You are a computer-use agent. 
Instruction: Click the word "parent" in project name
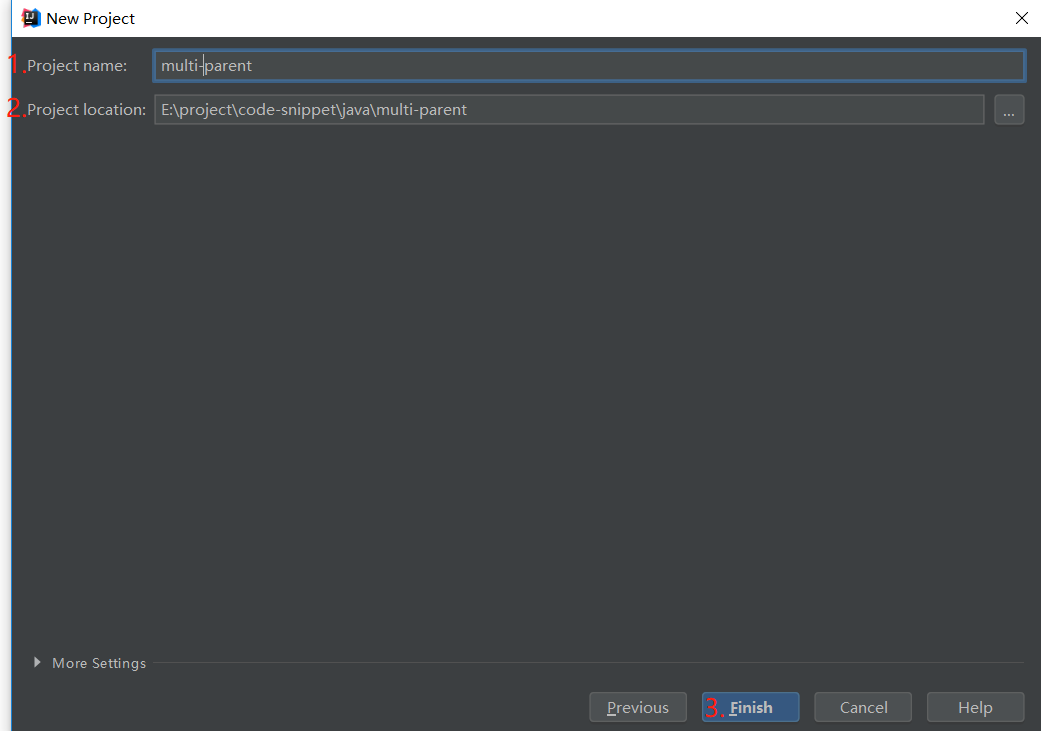229,66
